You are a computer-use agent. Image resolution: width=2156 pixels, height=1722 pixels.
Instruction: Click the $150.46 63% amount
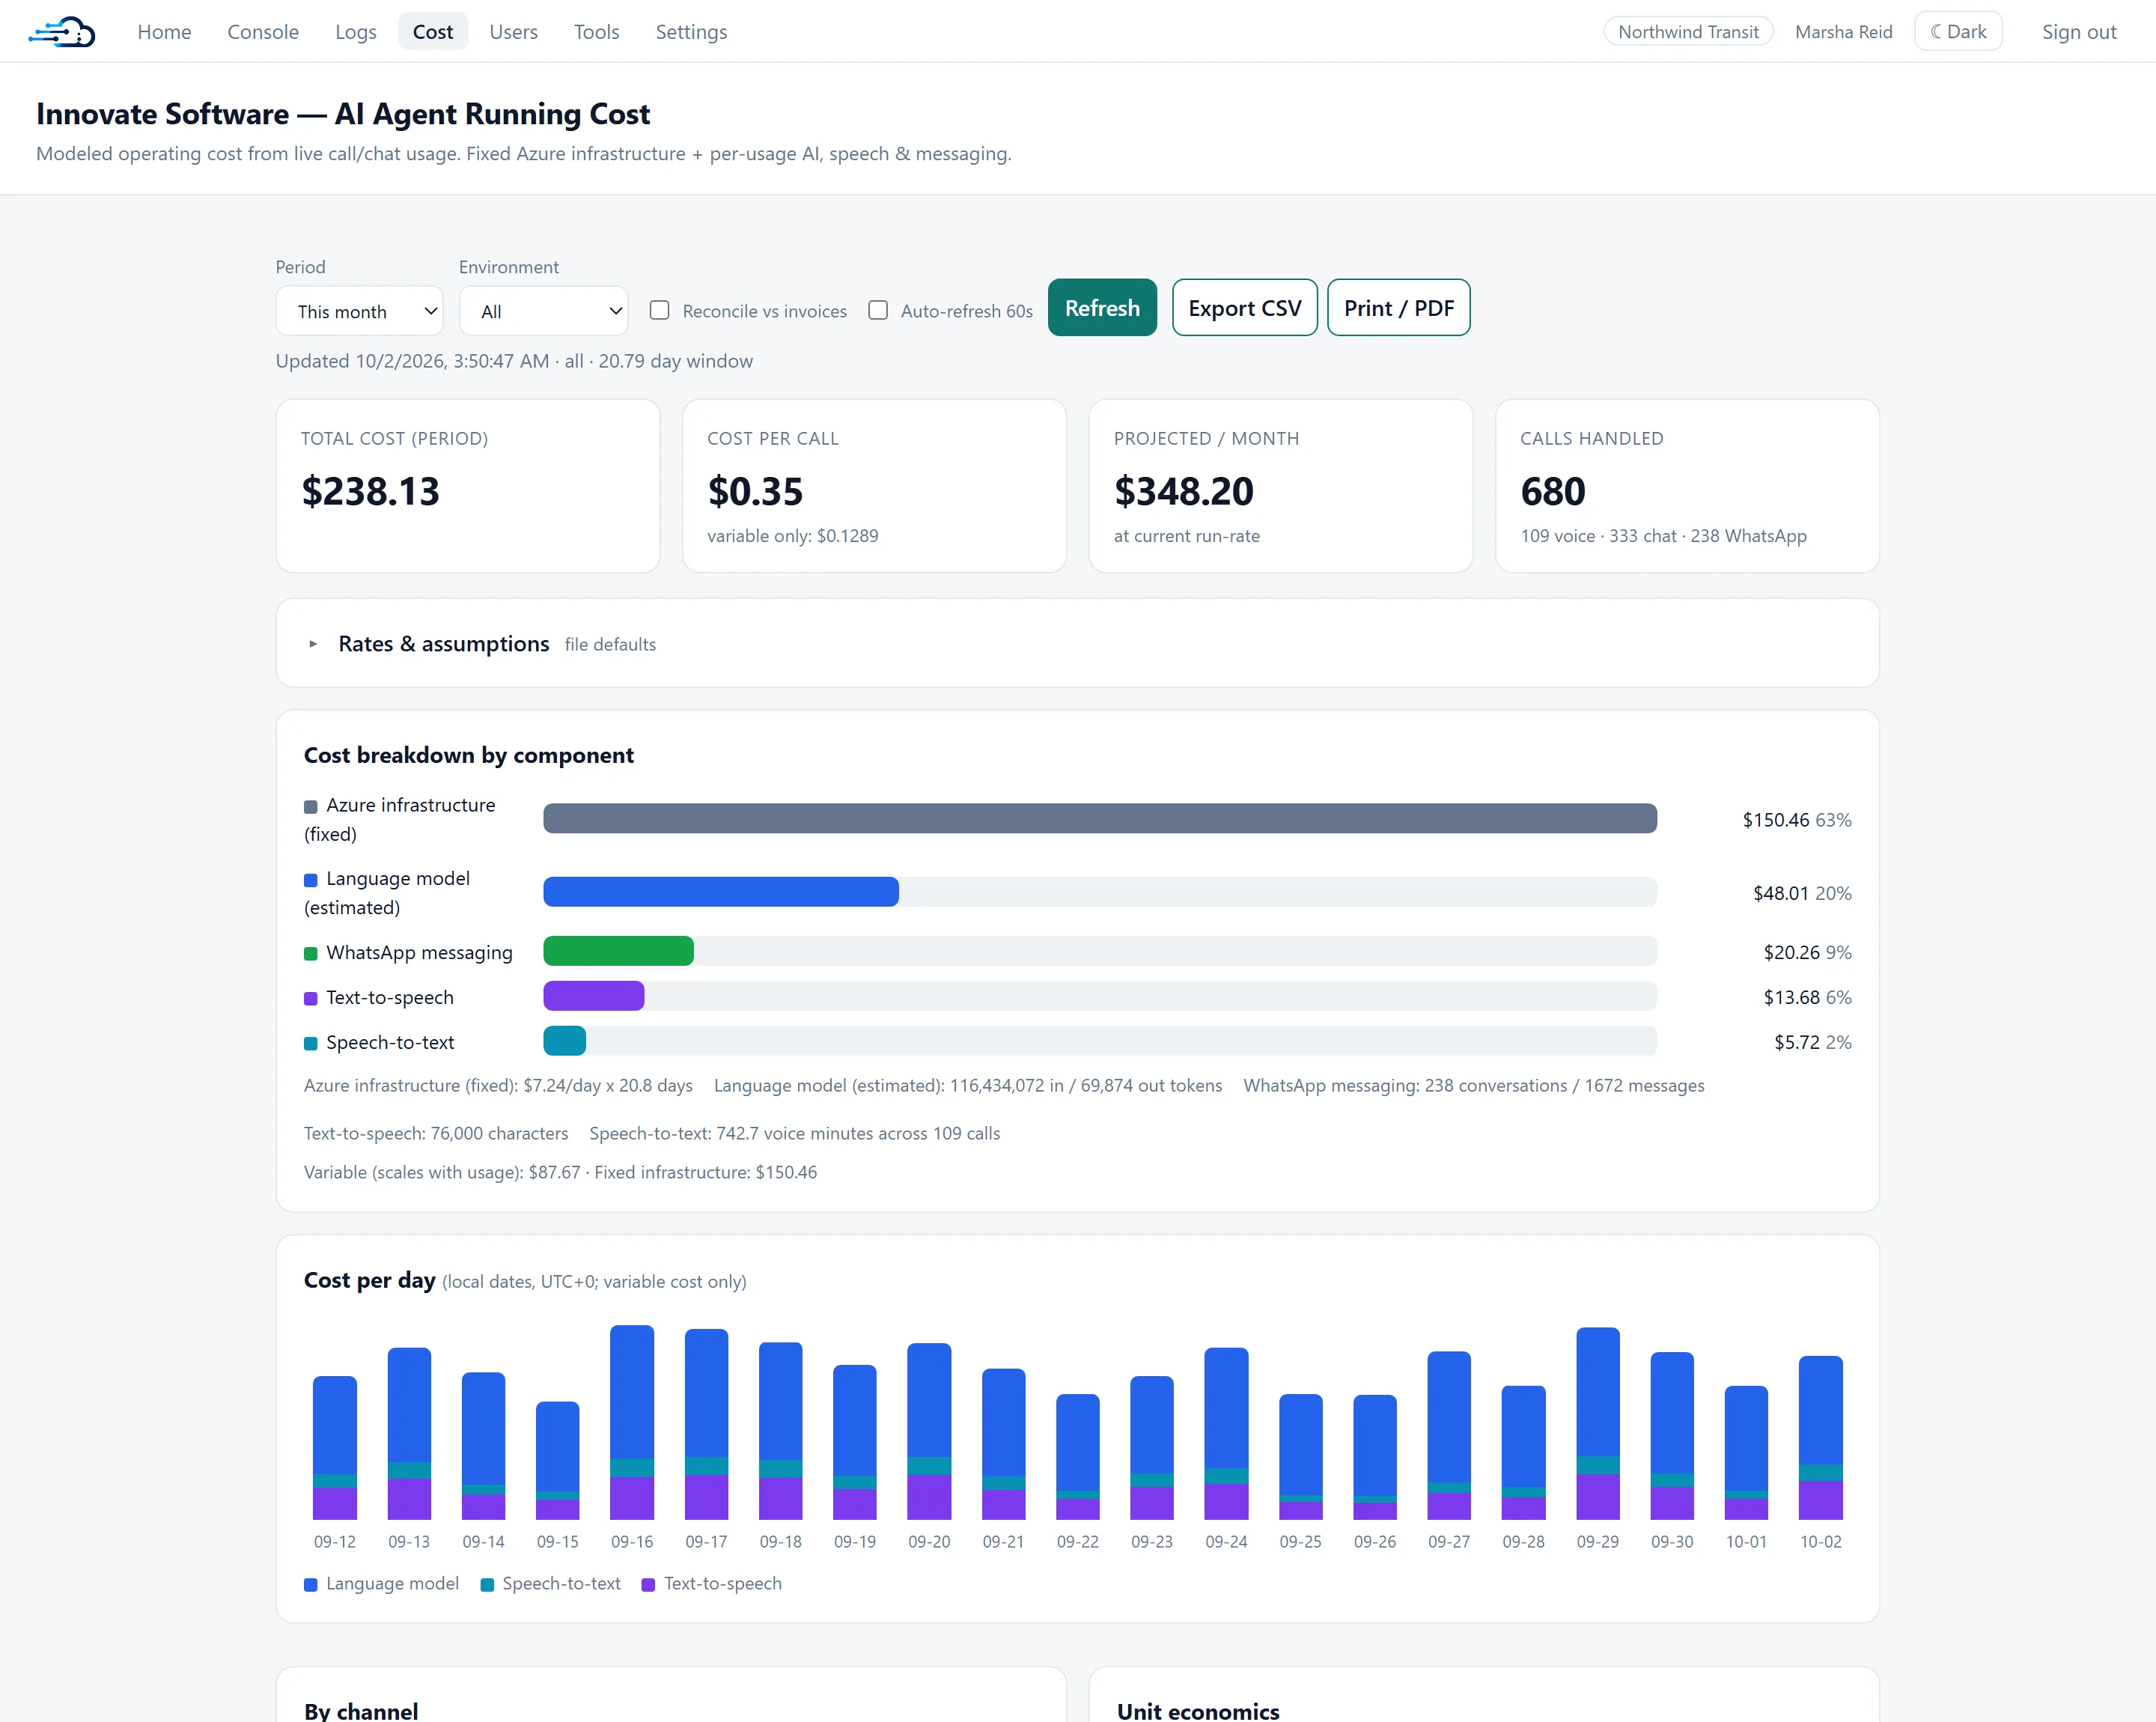click(1797, 820)
